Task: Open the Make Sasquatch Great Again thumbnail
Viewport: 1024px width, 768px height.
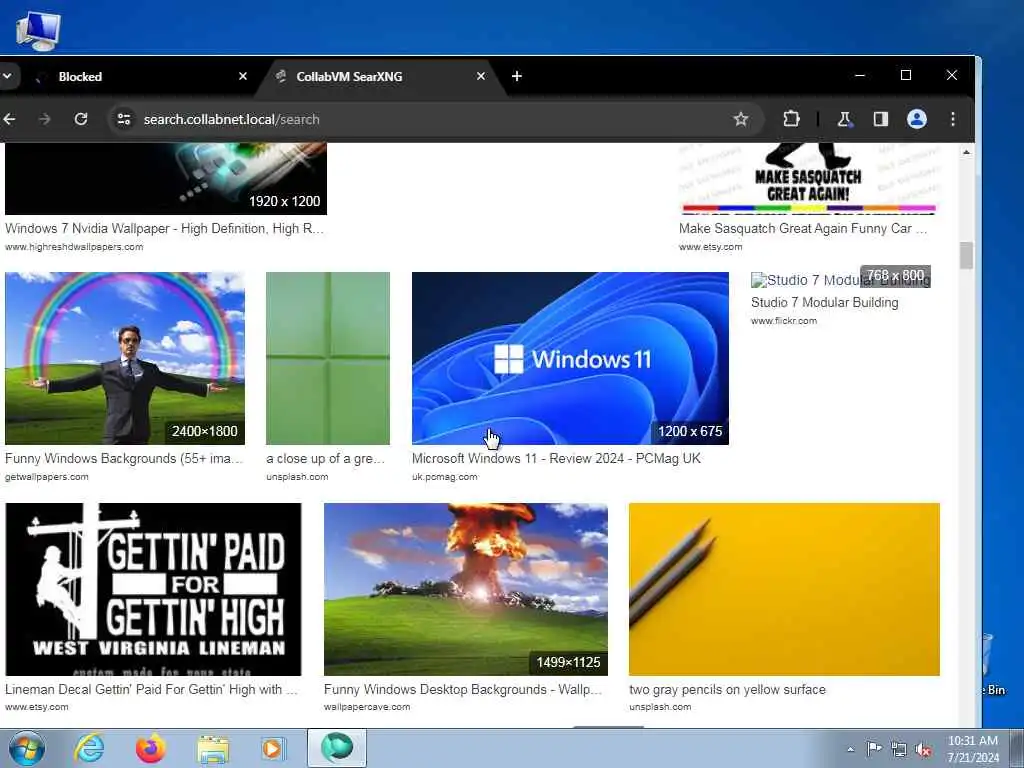Action: click(x=808, y=178)
